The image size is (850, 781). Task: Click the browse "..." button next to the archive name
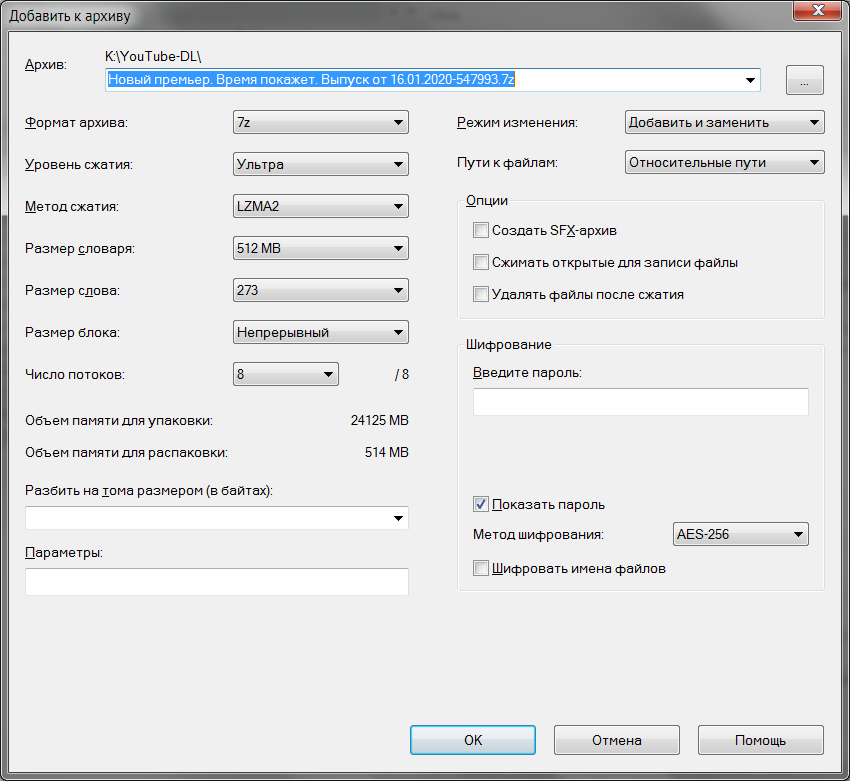pos(804,80)
